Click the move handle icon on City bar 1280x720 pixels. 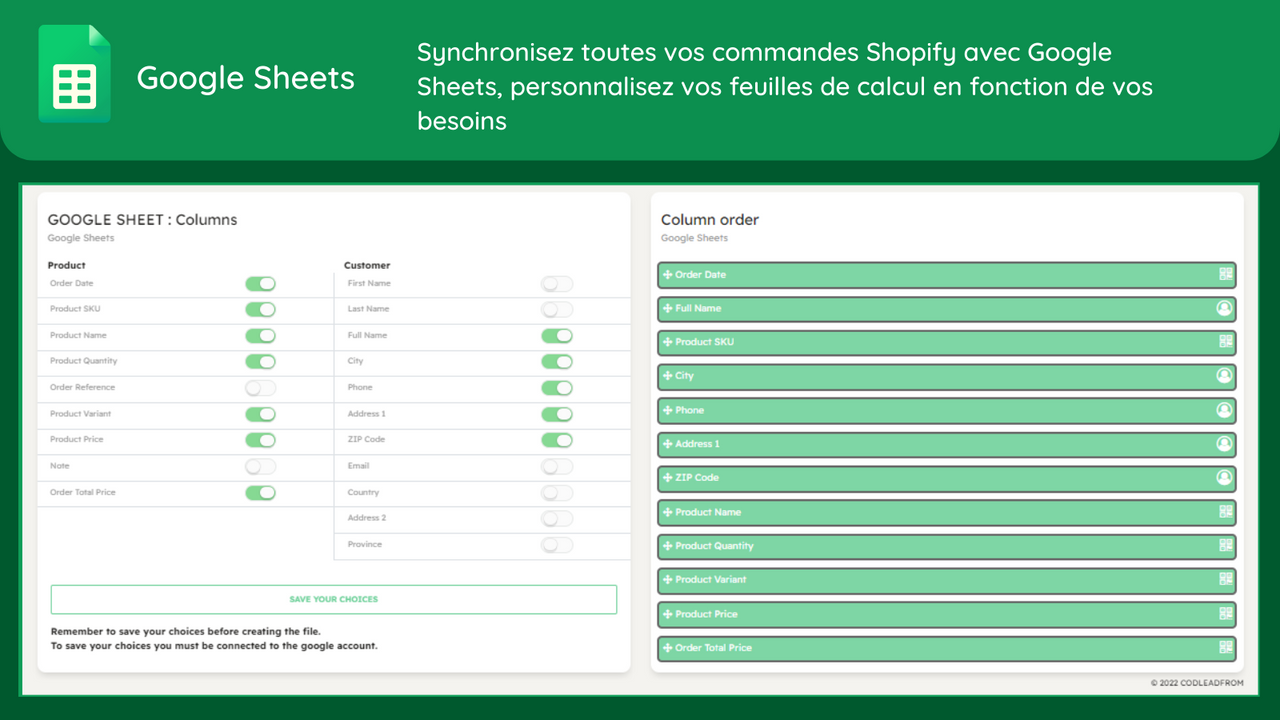668,376
